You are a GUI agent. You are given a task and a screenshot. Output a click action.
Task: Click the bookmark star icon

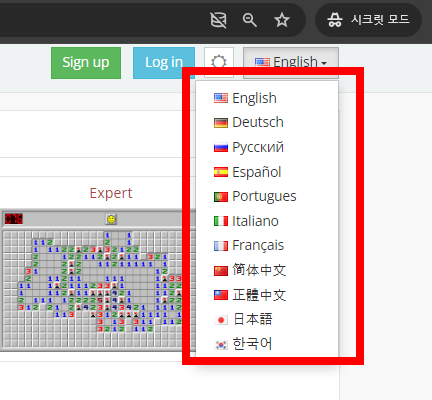tap(282, 20)
